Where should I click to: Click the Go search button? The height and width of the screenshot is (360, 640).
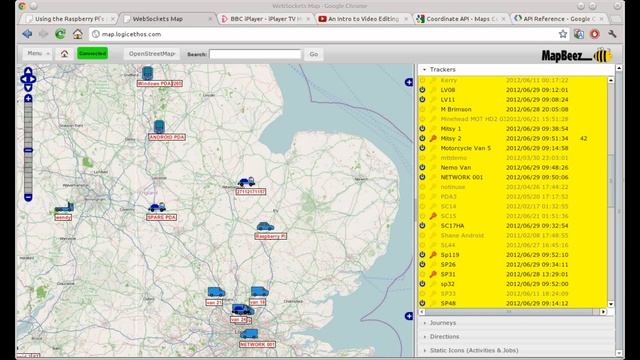click(x=313, y=54)
